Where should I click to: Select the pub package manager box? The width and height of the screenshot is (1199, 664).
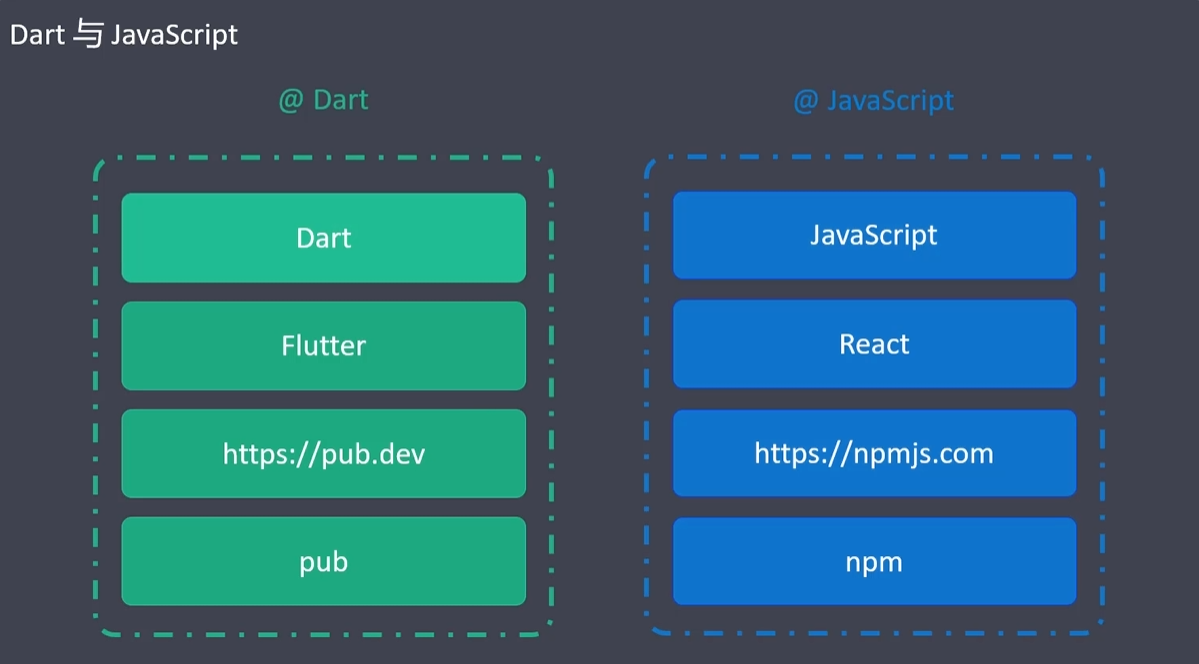coord(323,561)
